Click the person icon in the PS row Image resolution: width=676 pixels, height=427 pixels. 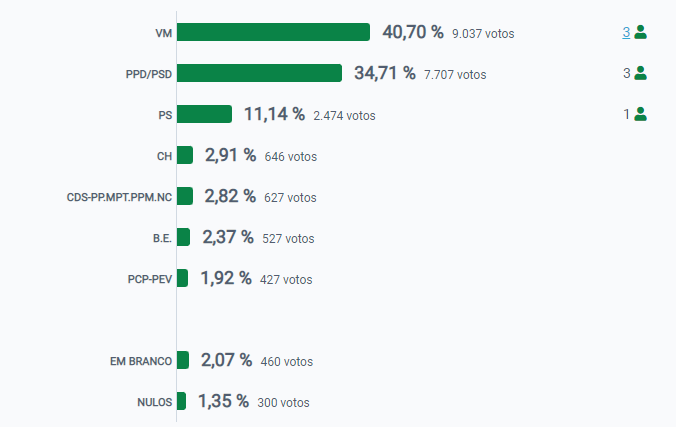point(641,114)
